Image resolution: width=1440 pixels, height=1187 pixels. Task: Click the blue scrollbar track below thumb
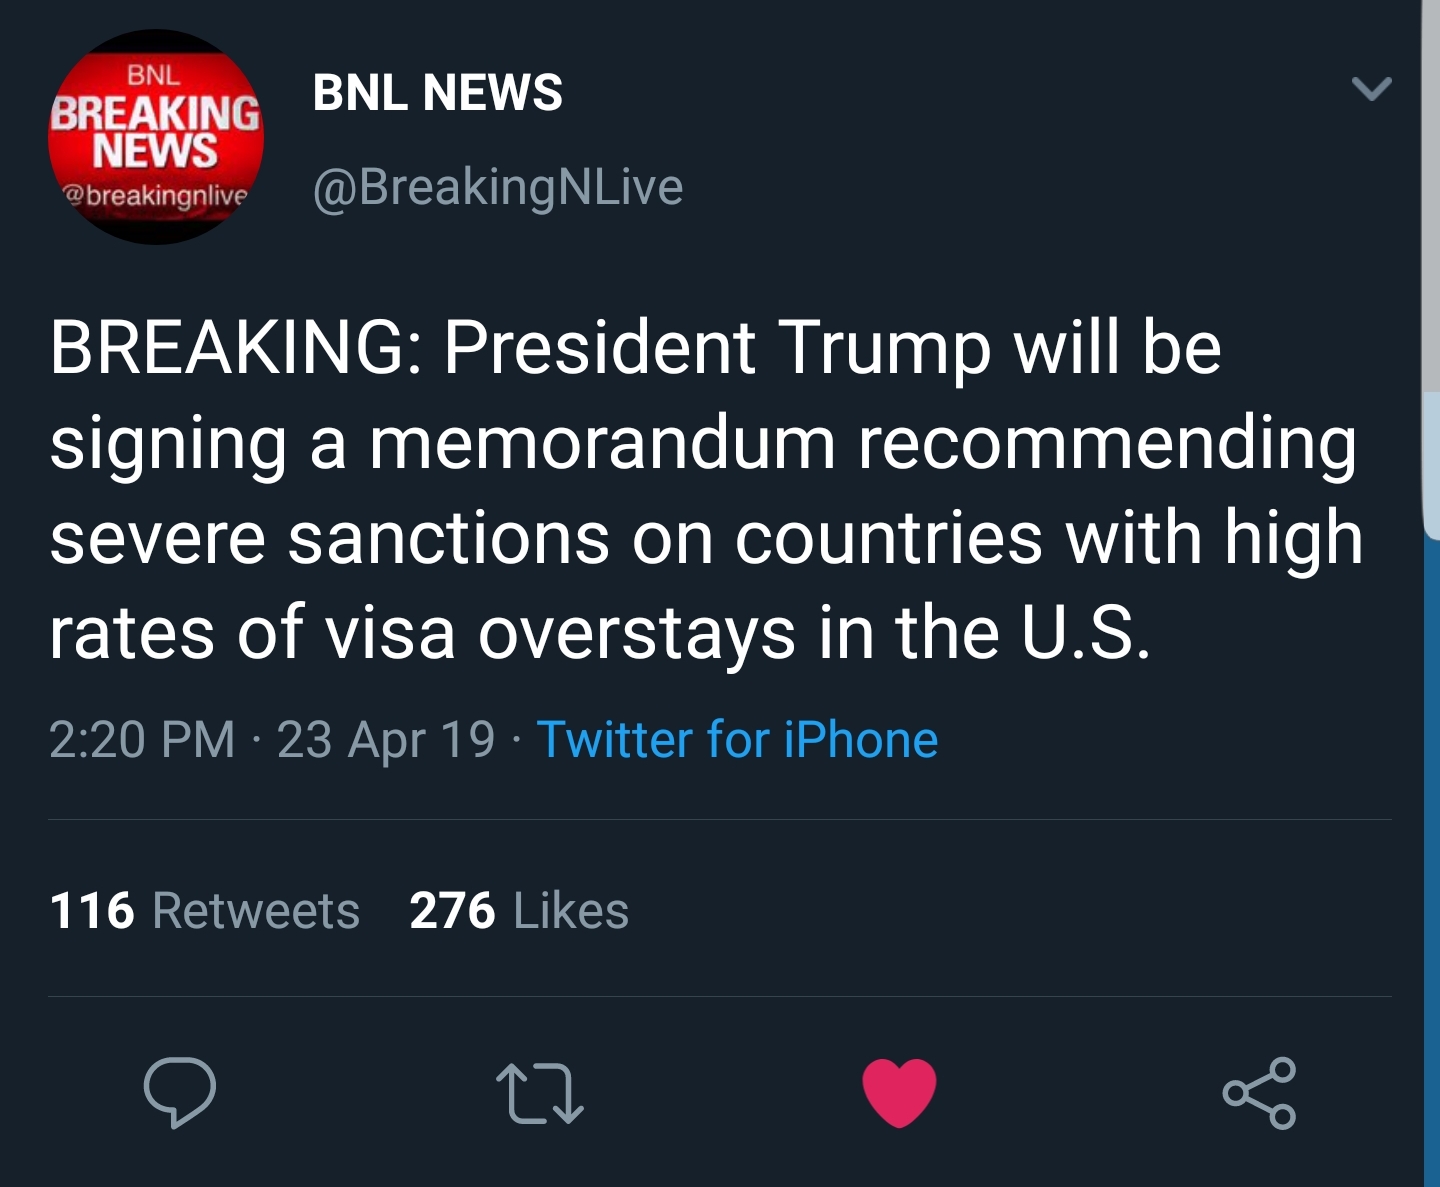pos(1432,863)
